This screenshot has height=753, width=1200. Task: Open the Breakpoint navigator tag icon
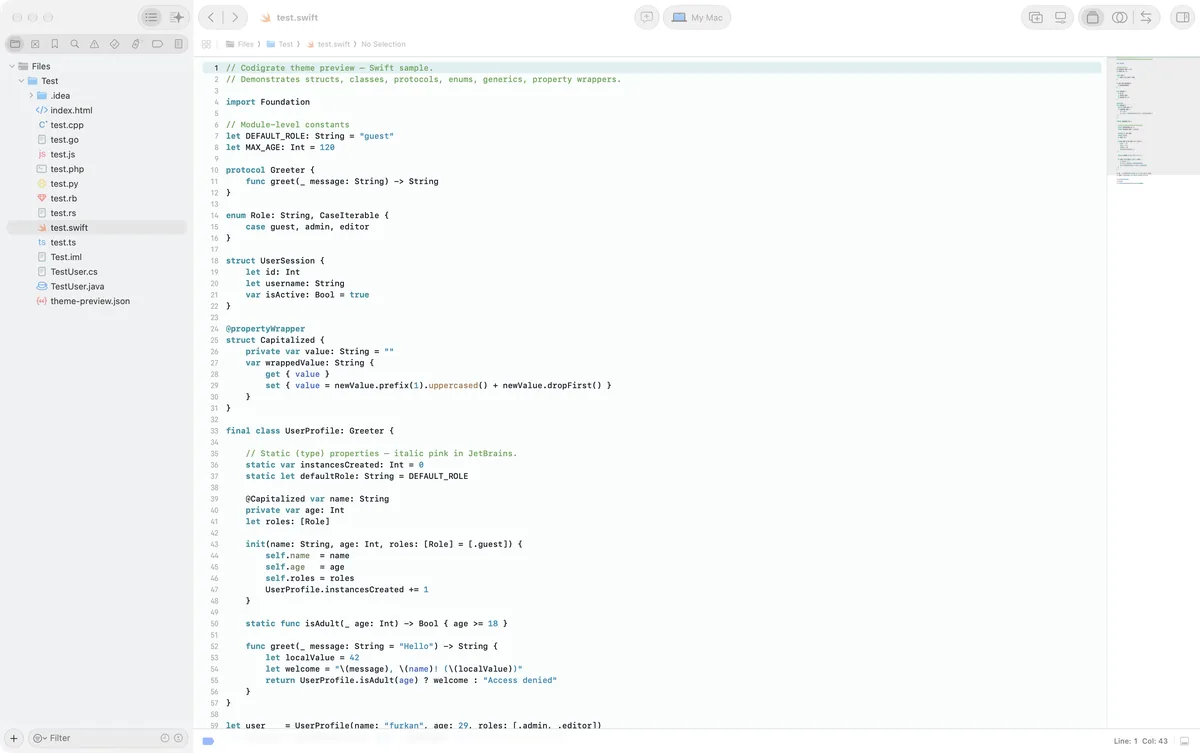[x=158, y=44]
